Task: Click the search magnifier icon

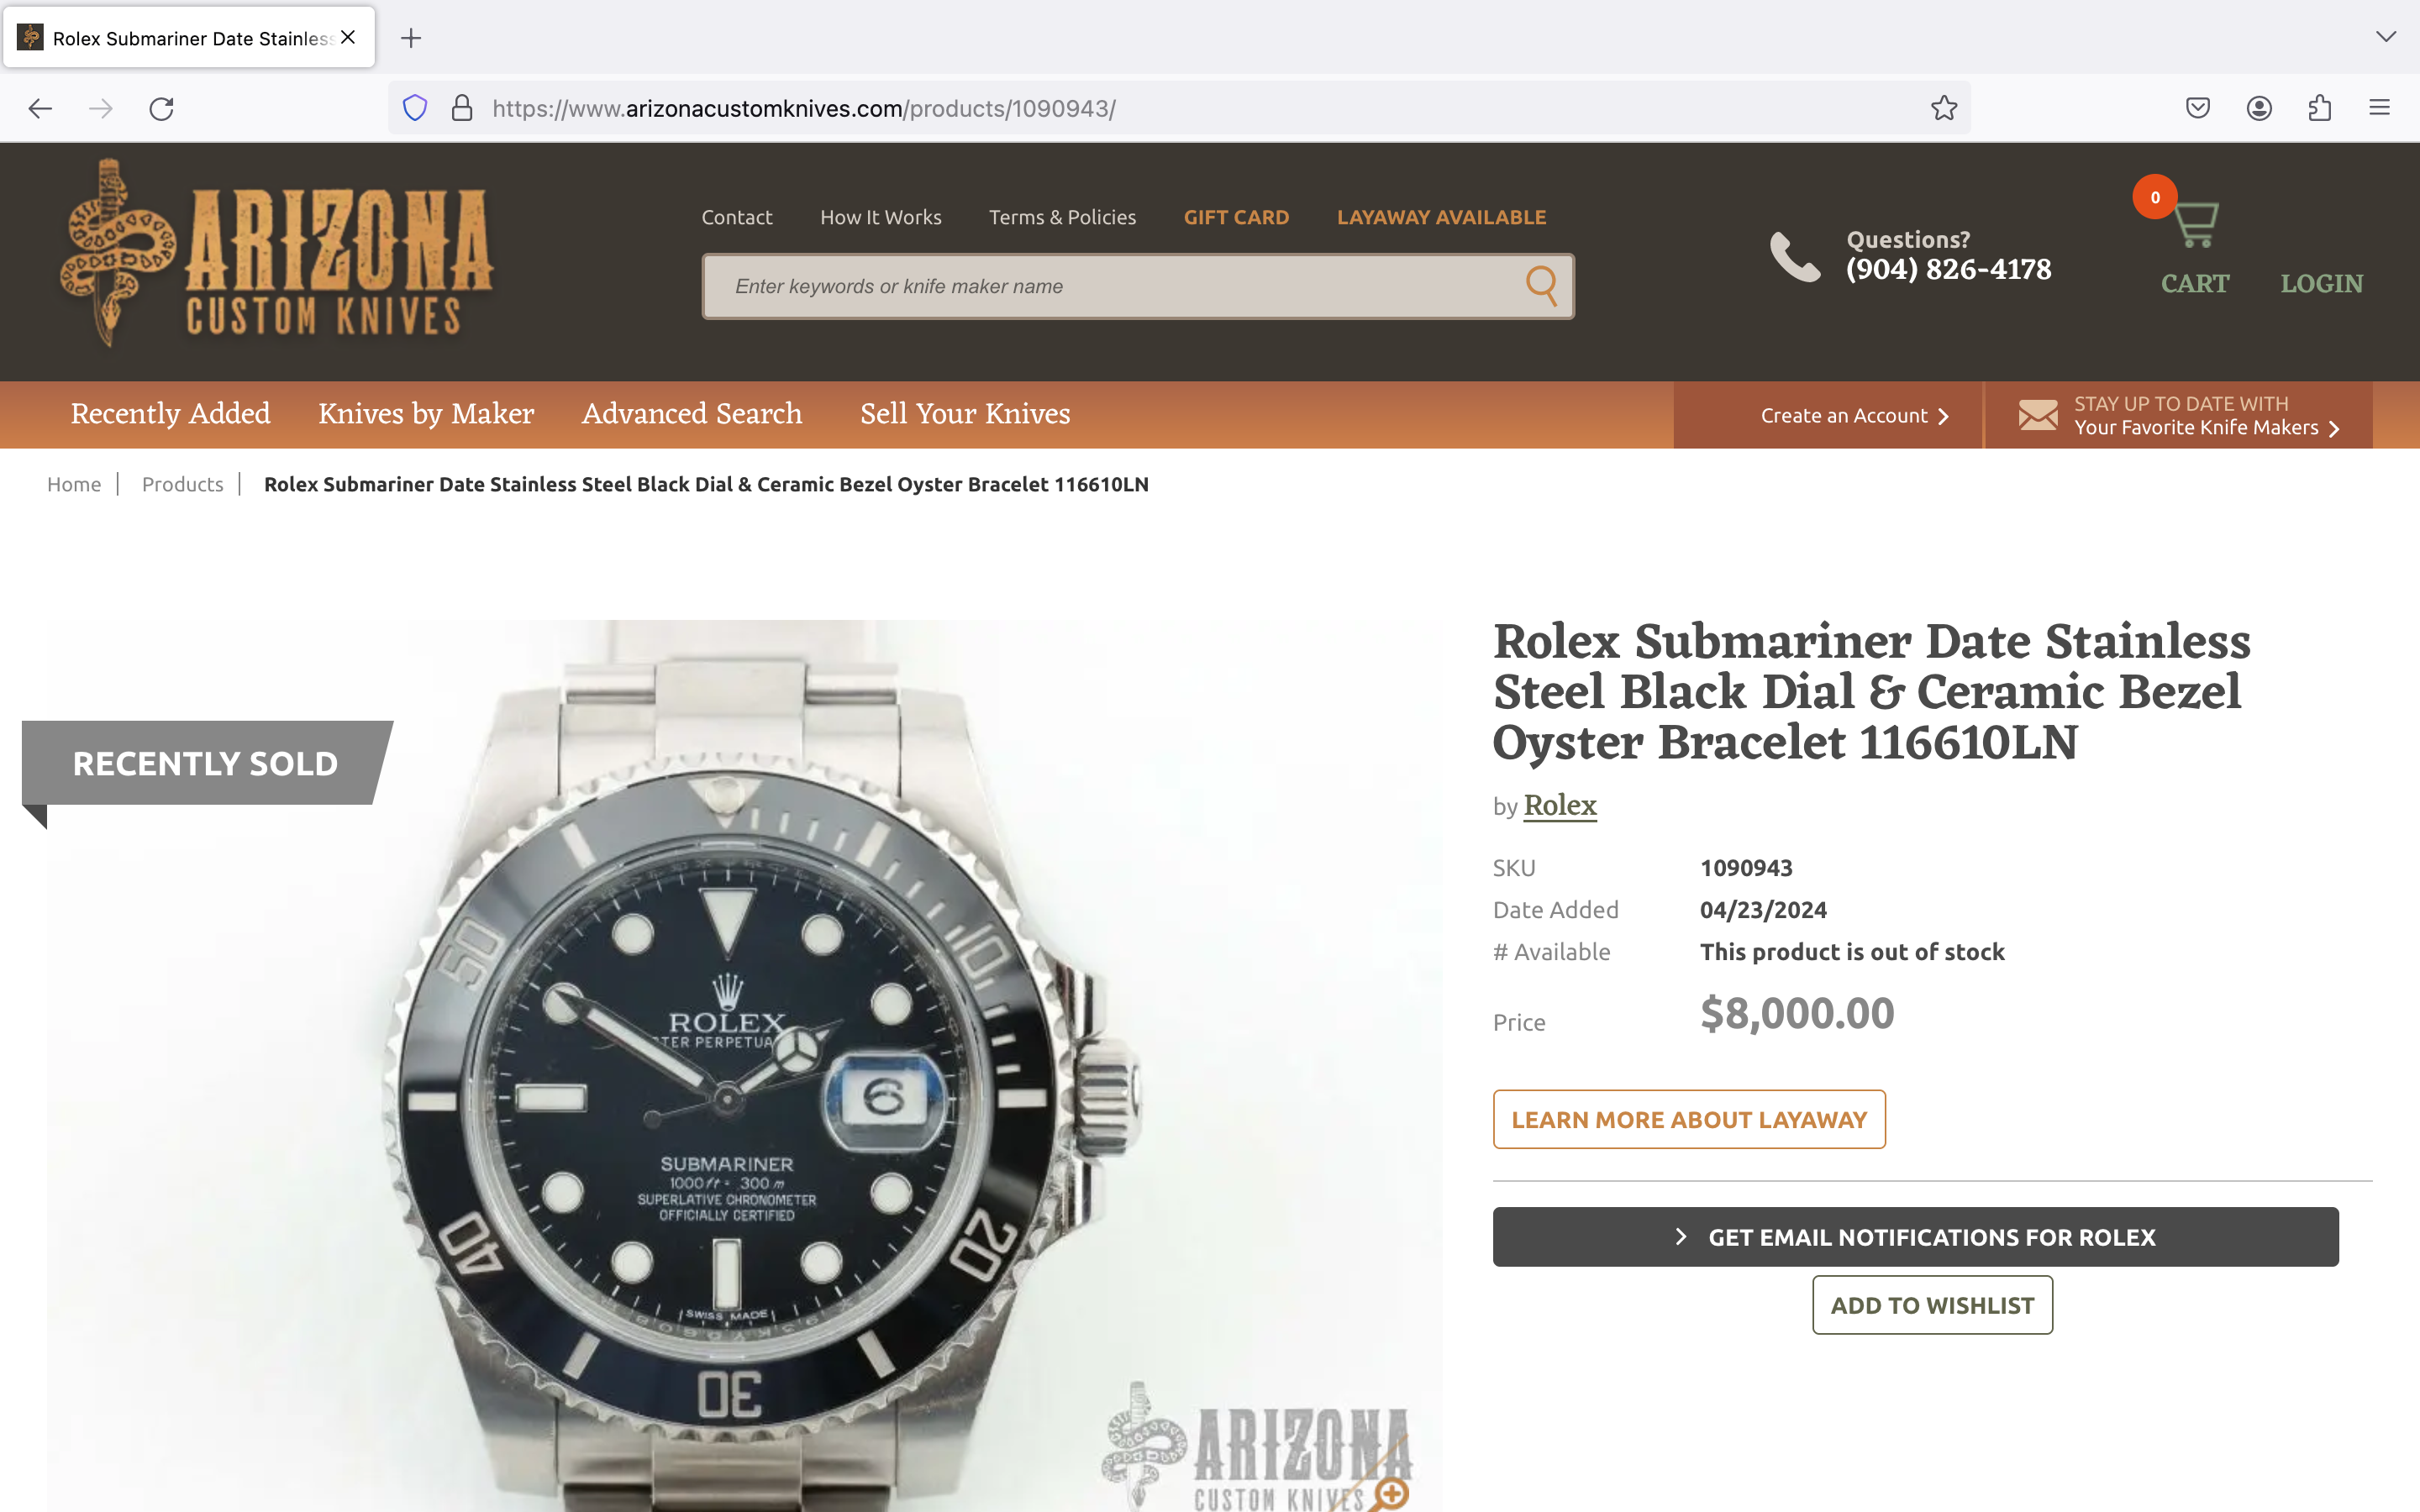Action: pyautogui.click(x=1541, y=286)
